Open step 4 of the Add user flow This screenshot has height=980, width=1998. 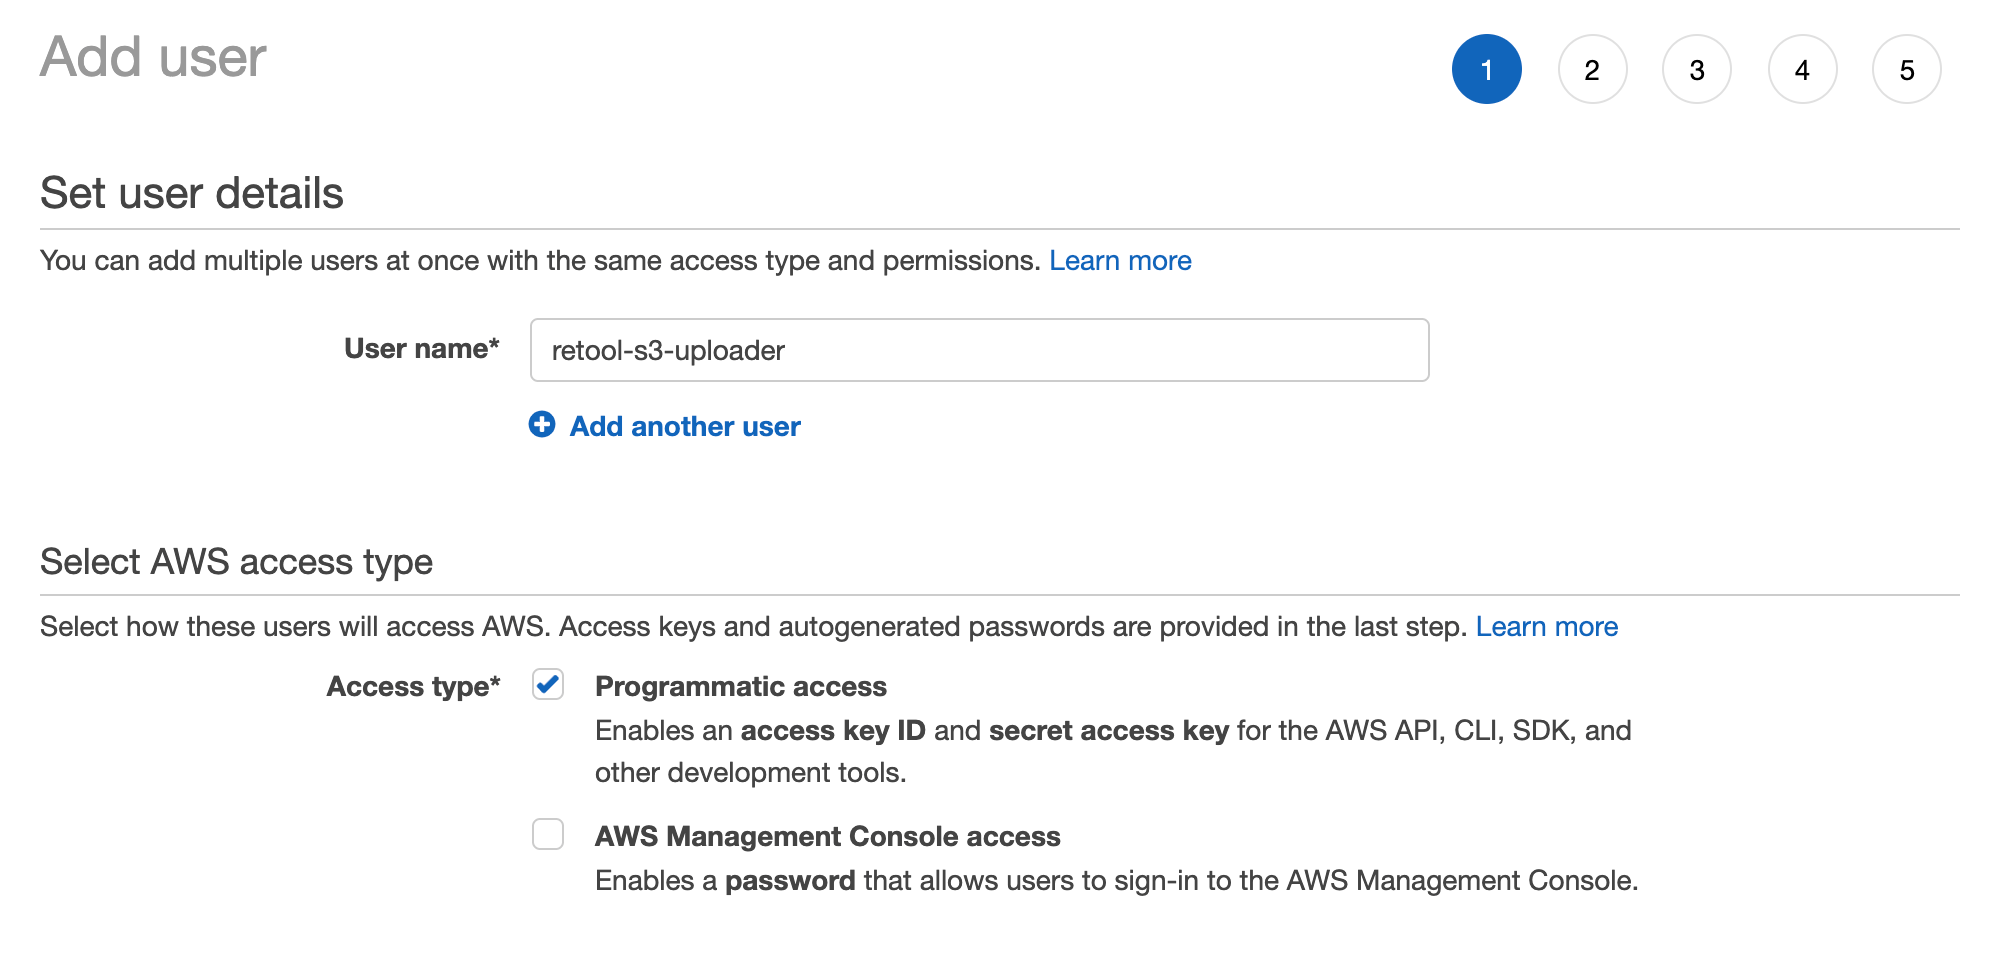(1802, 69)
